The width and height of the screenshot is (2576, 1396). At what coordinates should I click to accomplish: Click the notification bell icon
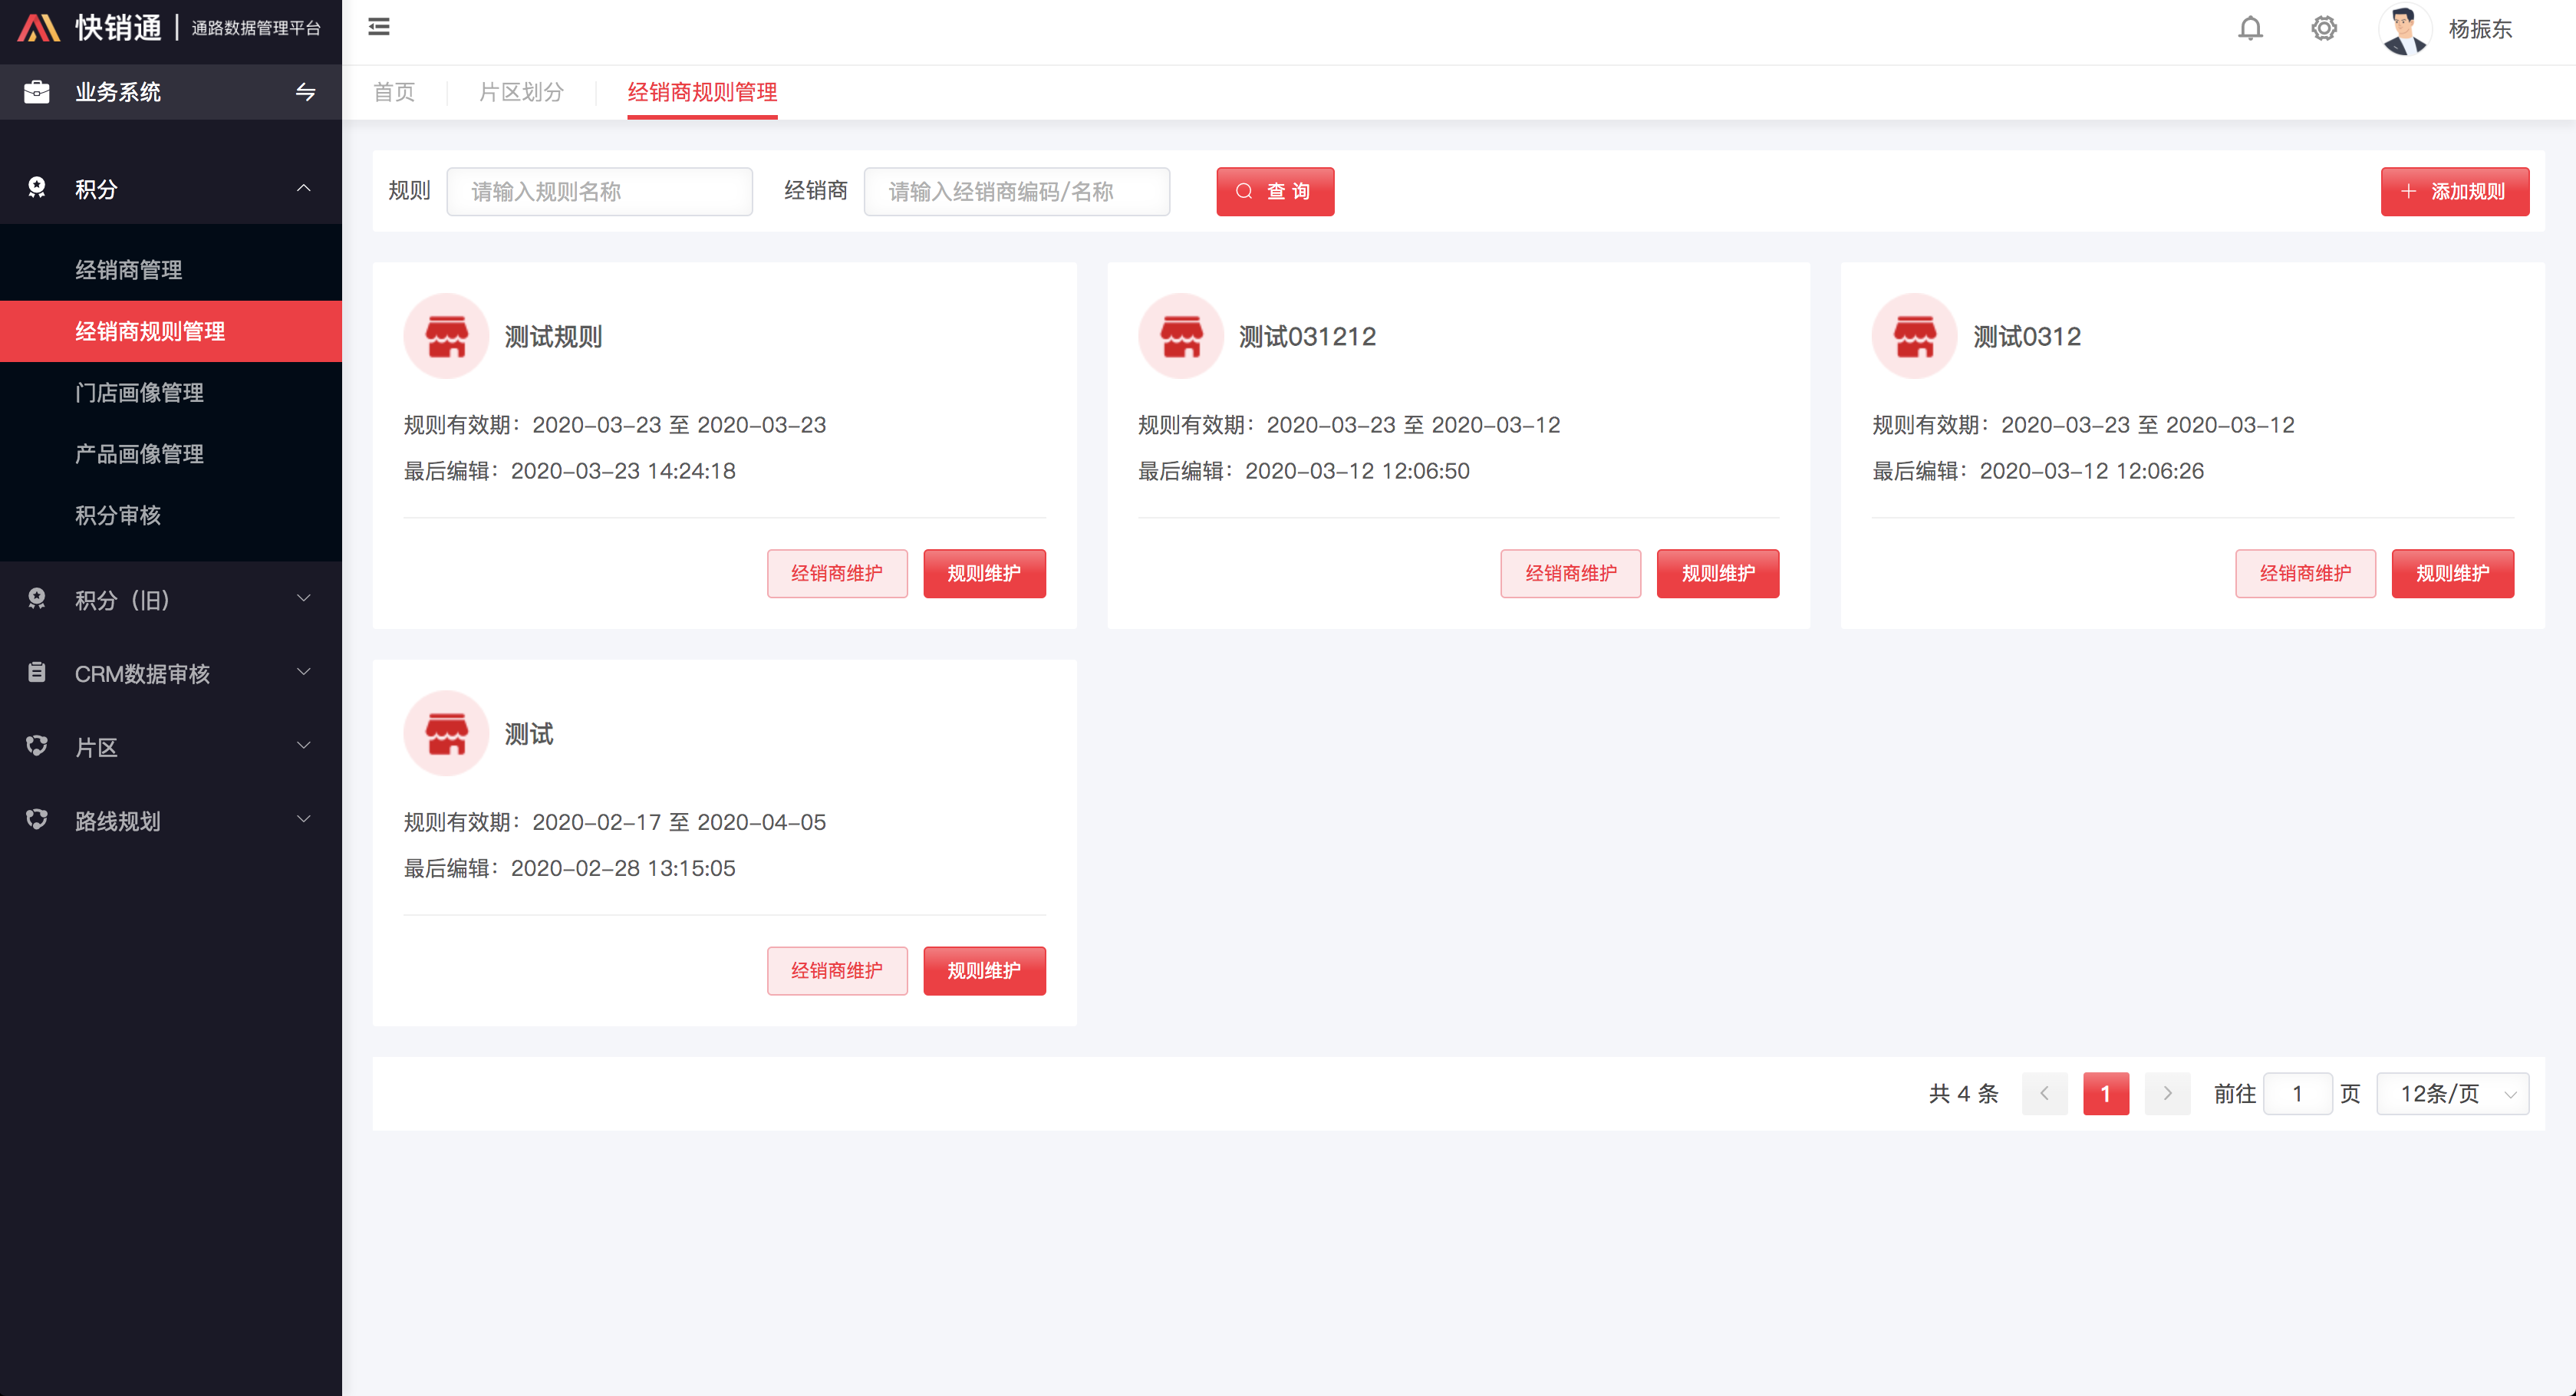(2250, 28)
